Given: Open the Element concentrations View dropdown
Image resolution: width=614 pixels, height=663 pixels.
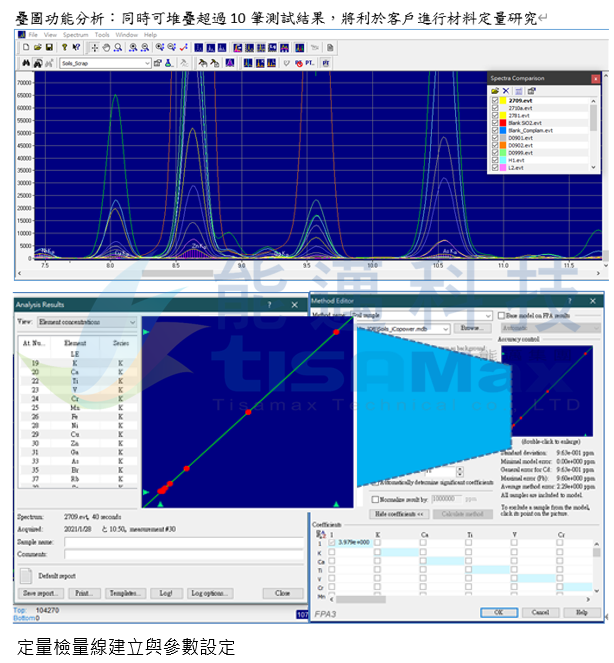Looking at the screenshot, I should click(132, 322).
